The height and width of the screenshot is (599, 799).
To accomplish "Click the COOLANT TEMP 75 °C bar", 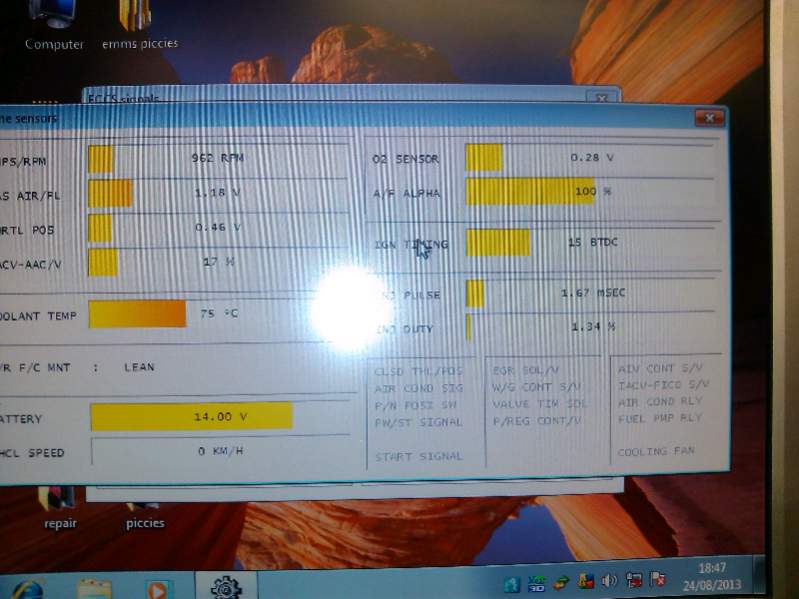I will (x=137, y=314).
